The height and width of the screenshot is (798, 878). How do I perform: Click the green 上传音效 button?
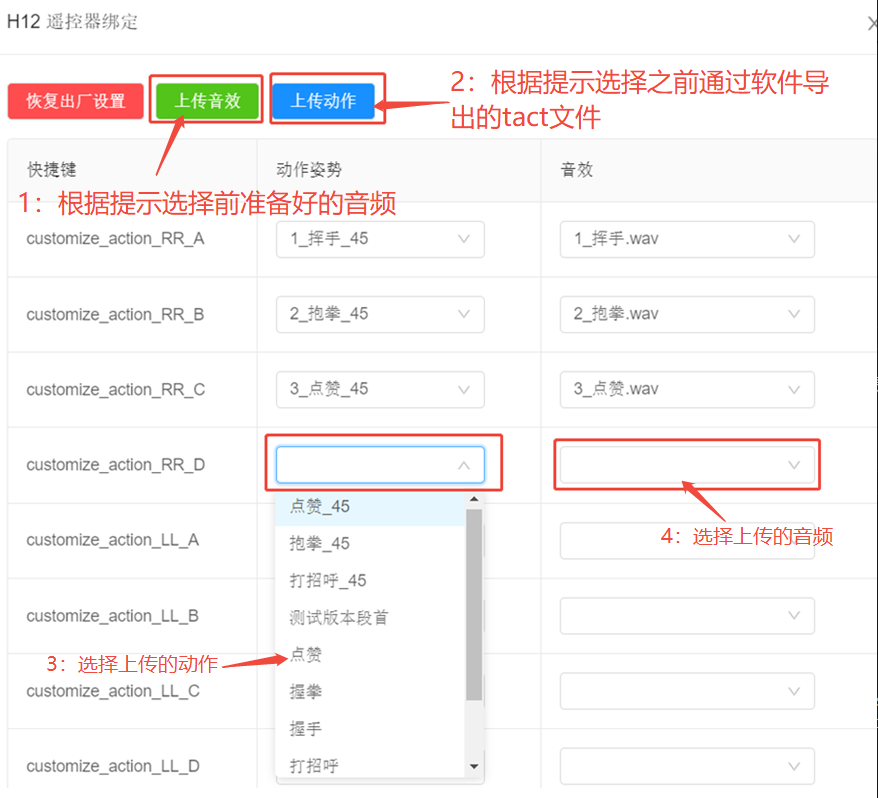pyautogui.click(x=207, y=100)
